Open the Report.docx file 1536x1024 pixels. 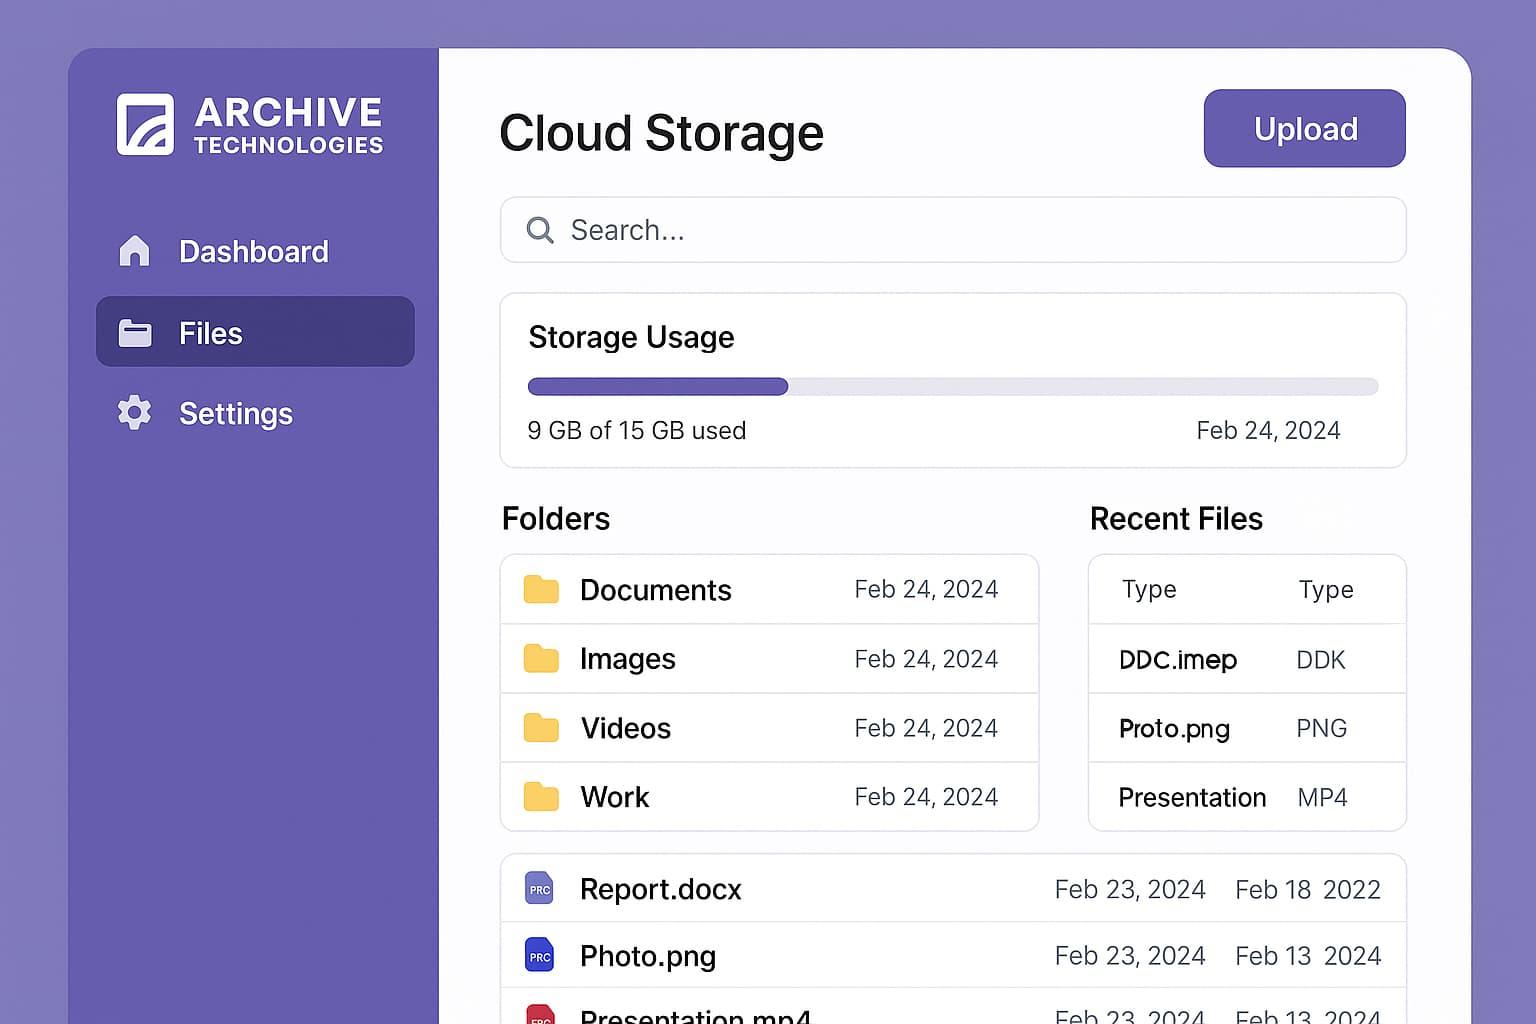660,889
